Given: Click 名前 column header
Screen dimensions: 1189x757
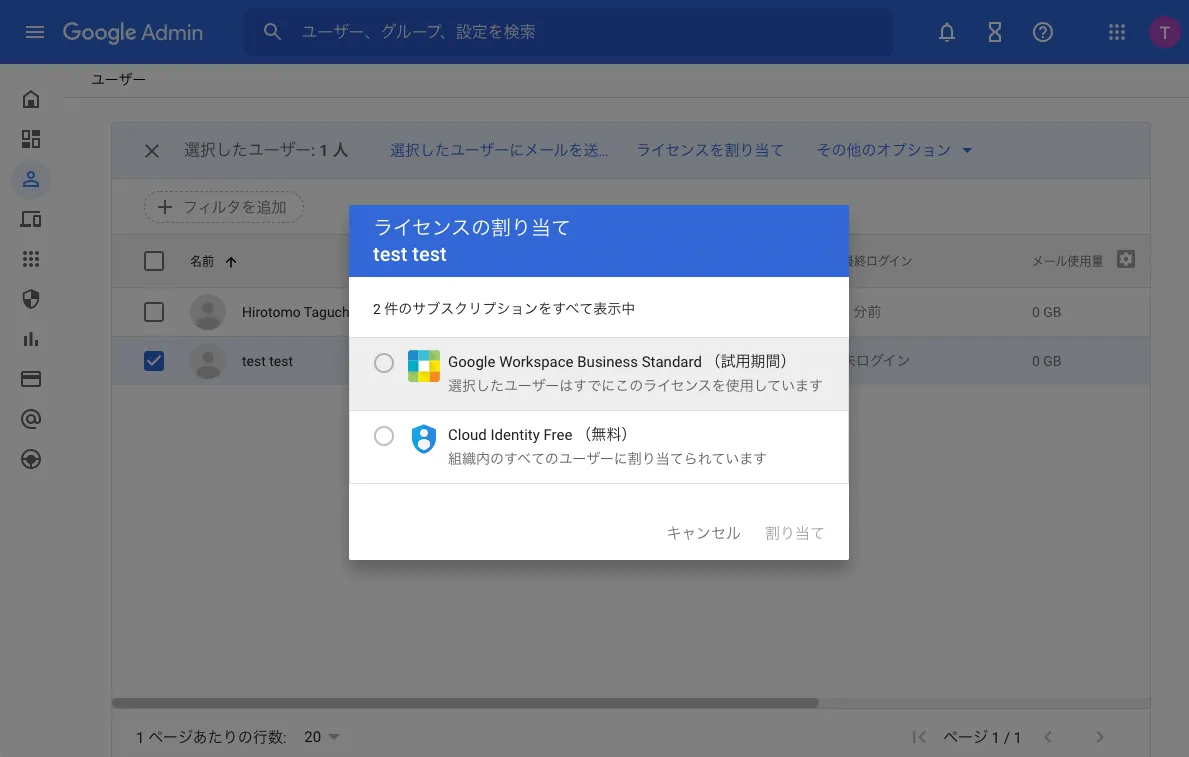Looking at the screenshot, I should 202,261.
